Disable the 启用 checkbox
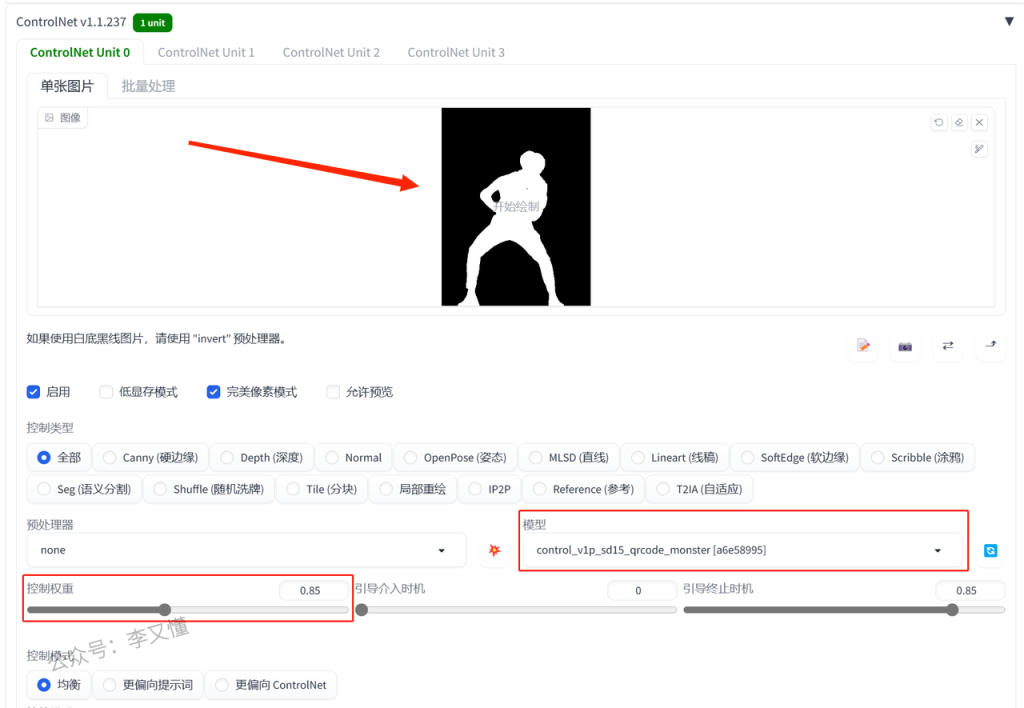The image size is (1024, 708). point(34,392)
